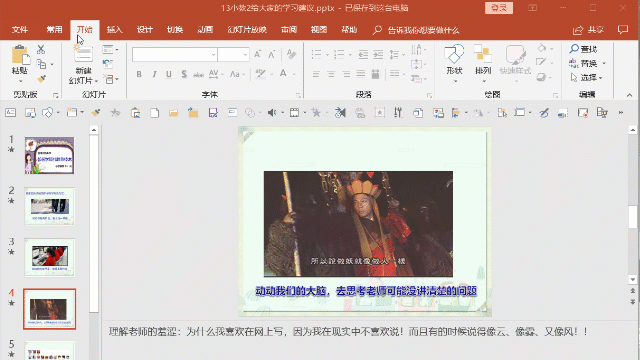The height and width of the screenshot is (360, 640).
Task: Click the open folder icon in quick toolbar
Action: (x=173, y=113)
